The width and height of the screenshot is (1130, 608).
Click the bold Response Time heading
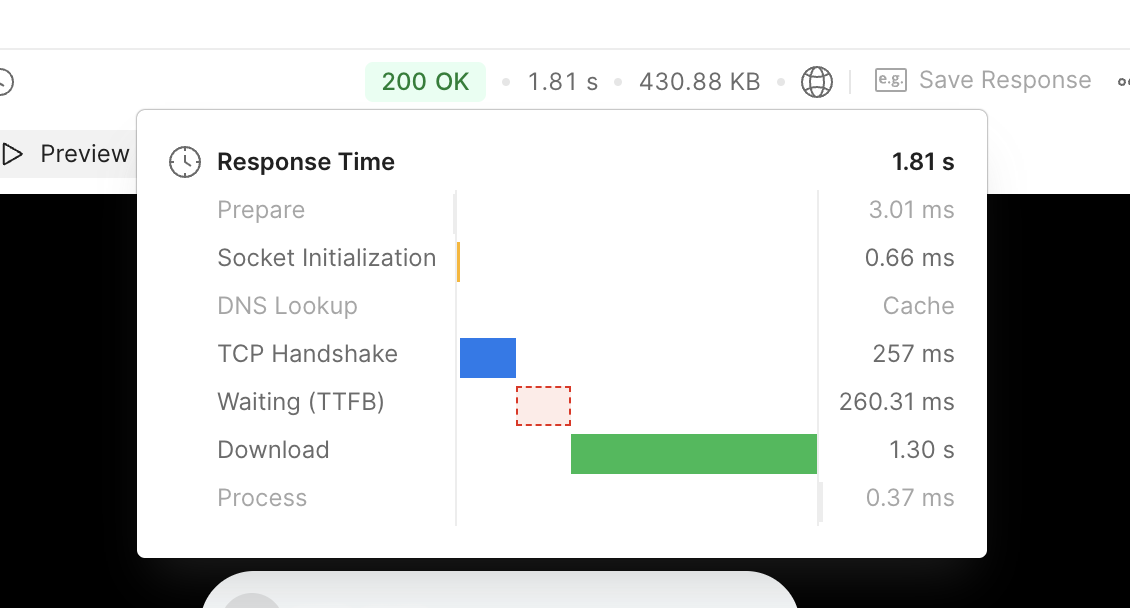click(306, 162)
